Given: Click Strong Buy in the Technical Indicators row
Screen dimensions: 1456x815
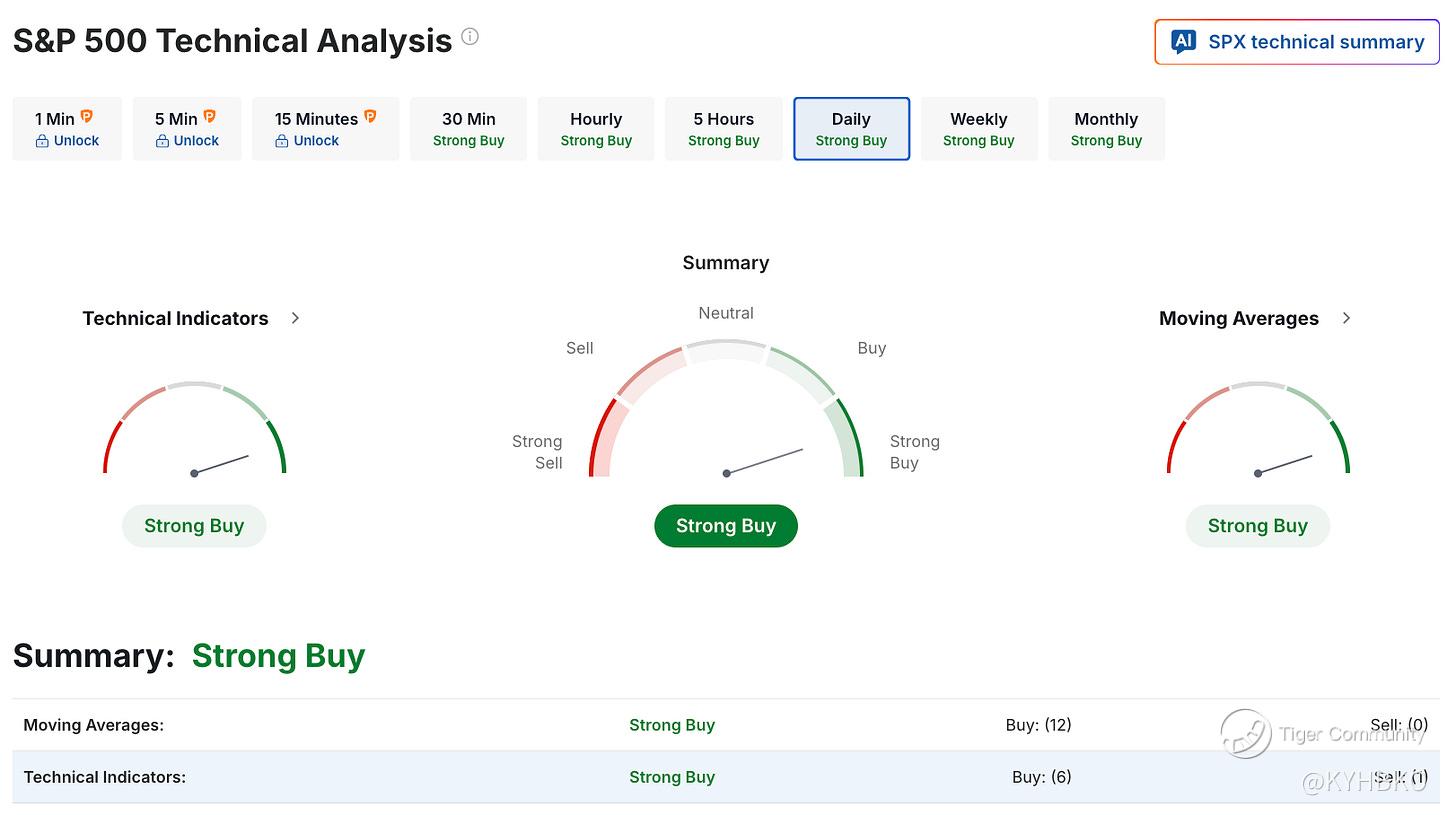Looking at the screenshot, I should tap(672, 777).
